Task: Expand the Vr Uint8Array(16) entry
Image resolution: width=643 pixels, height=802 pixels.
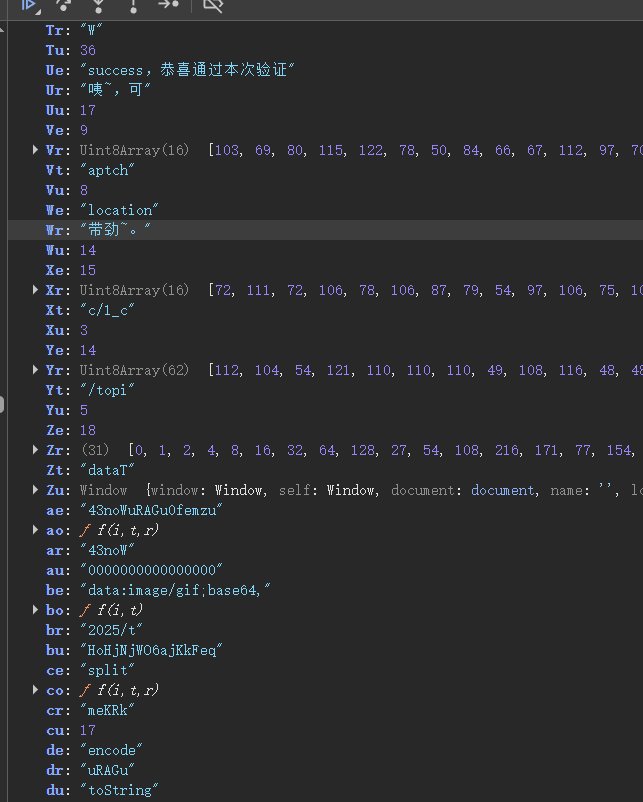Action: pyautogui.click(x=35, y=150)
